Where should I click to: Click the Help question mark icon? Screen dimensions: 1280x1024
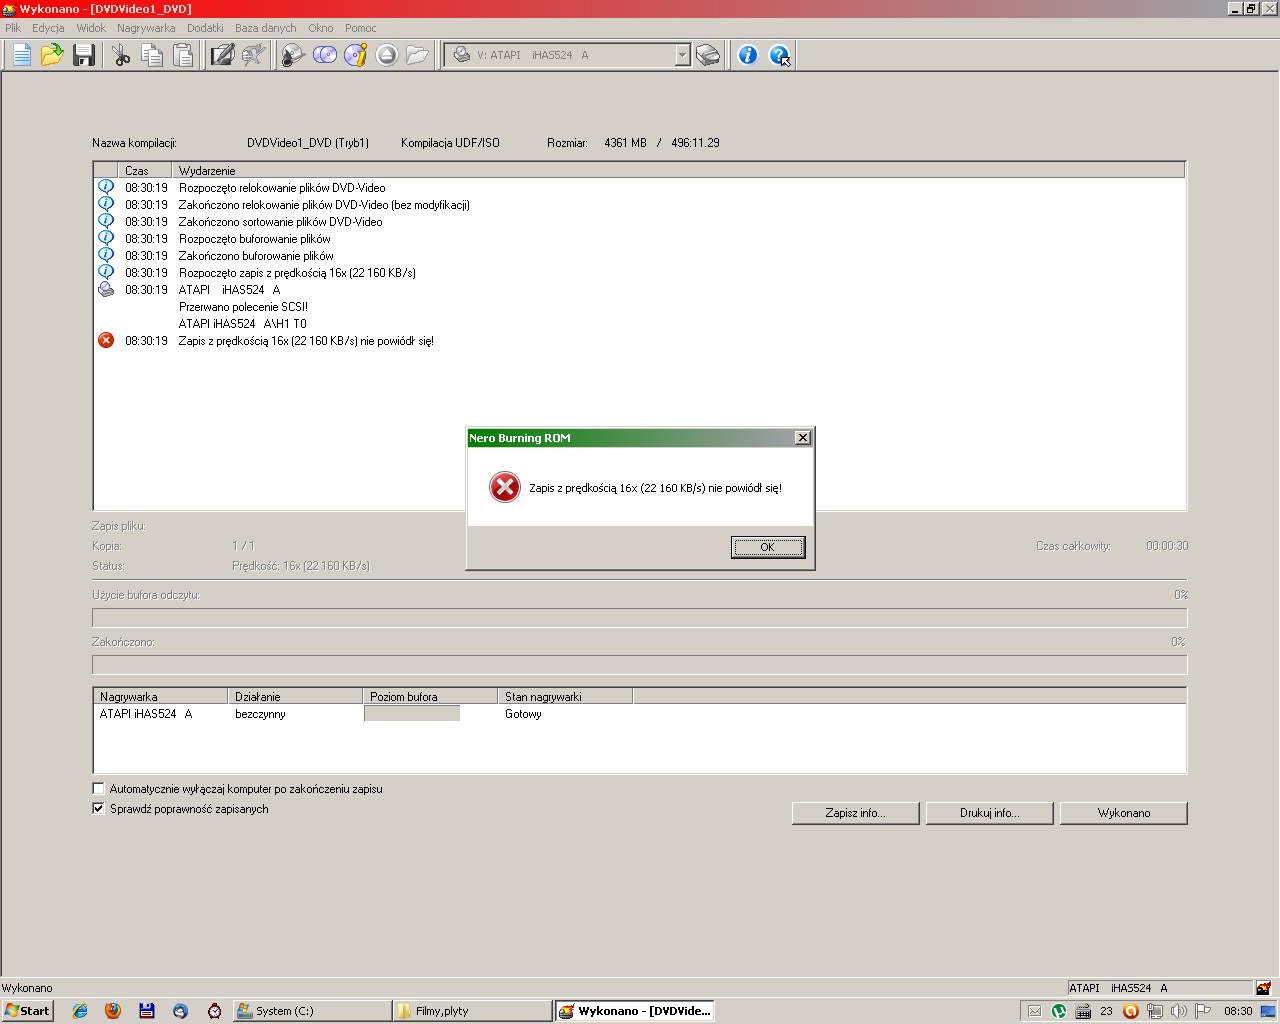tap(779, 55)
